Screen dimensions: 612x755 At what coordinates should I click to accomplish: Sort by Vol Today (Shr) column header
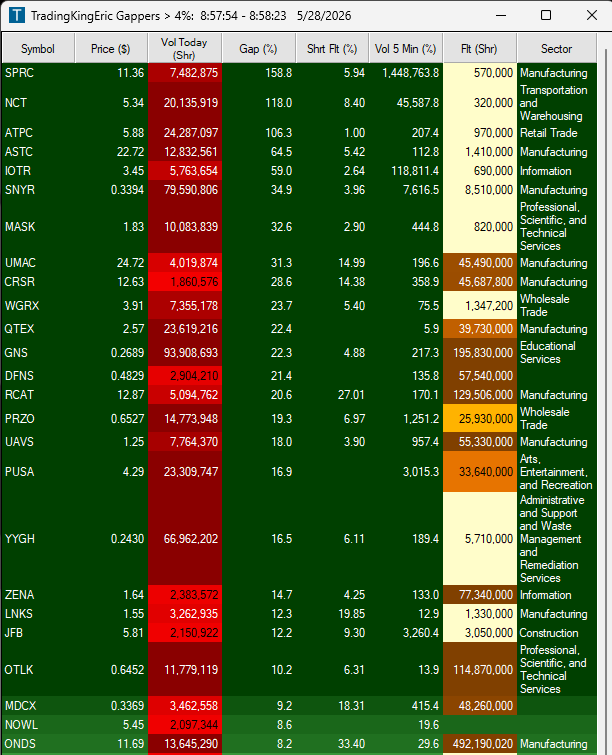point(184,49)
